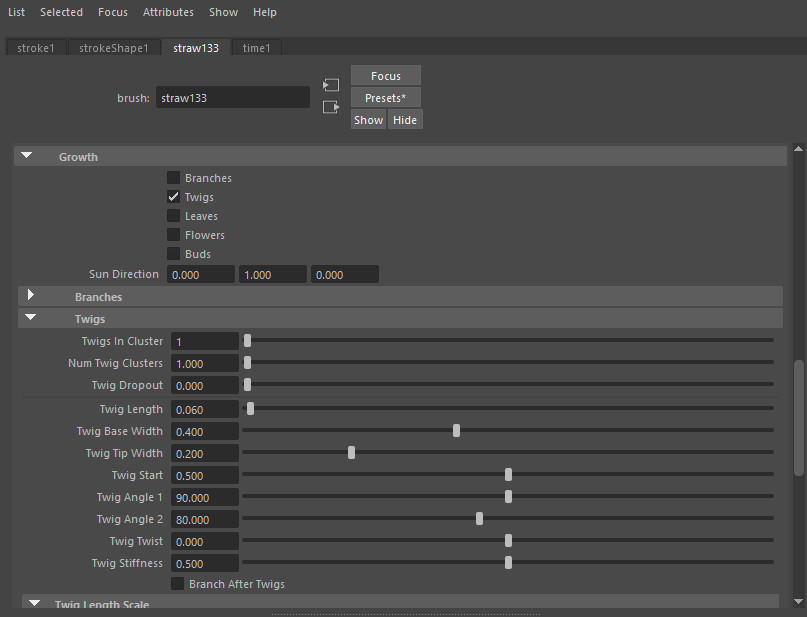Click the Twig Dropout value field

coord(205,386)
